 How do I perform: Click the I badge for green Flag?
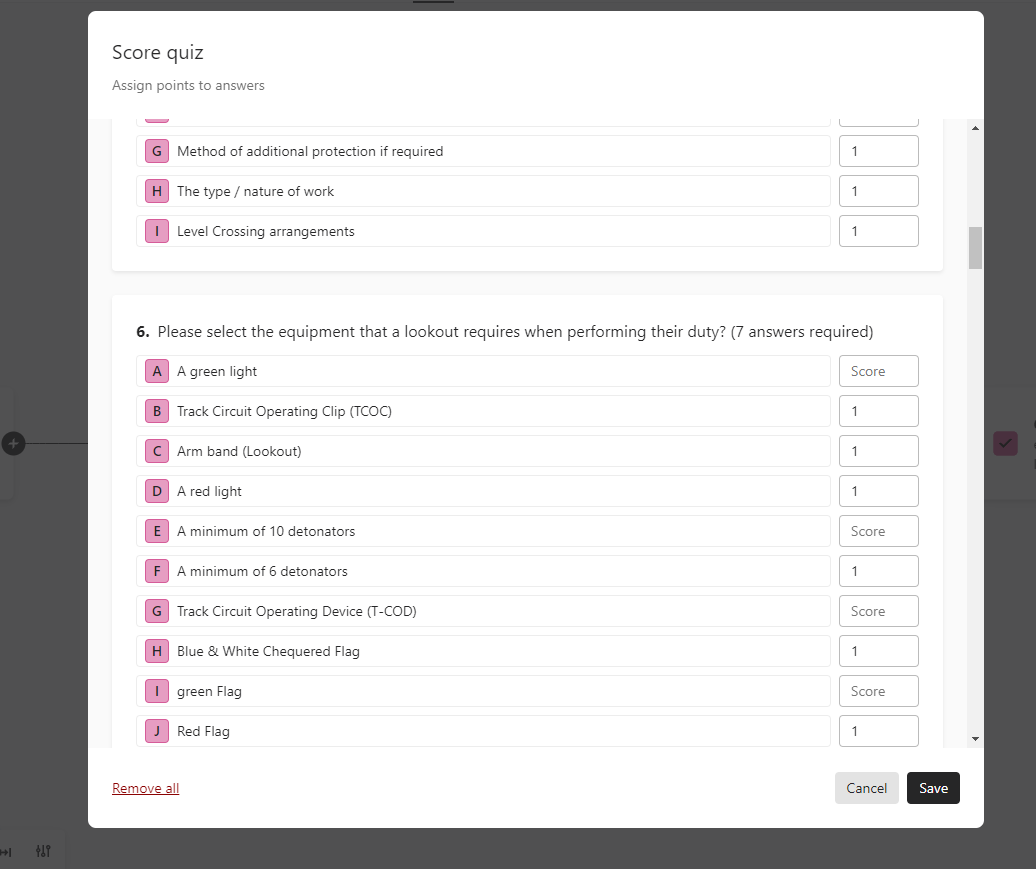point(157,691)
